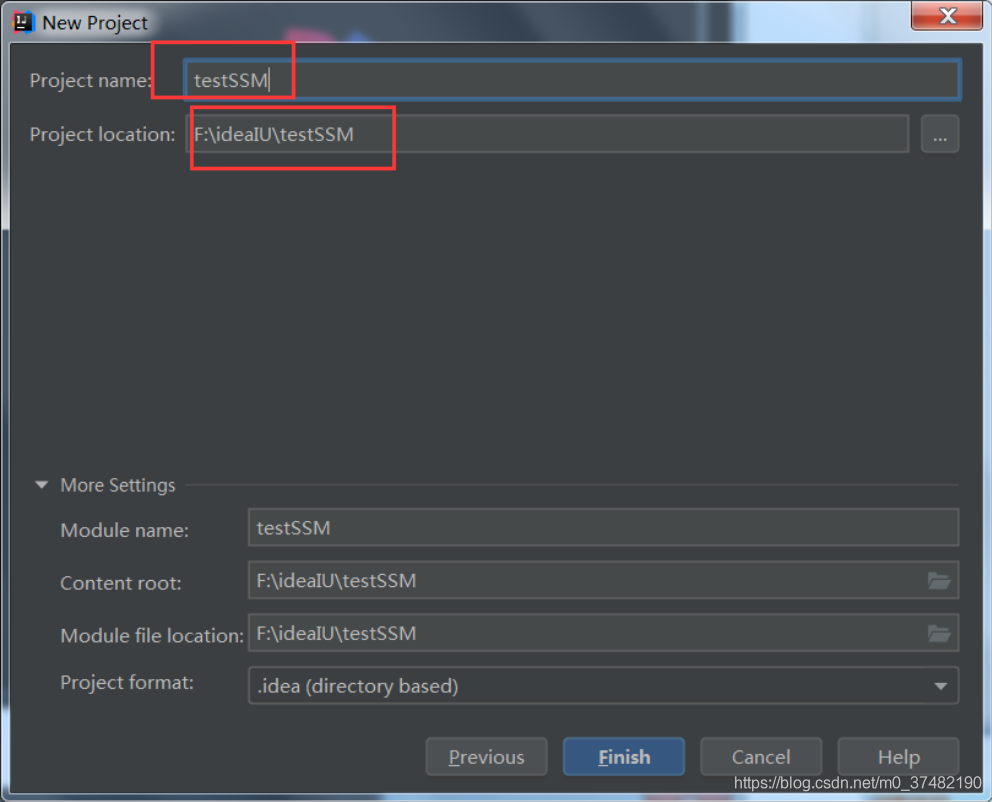The width and height of the screenshot is (992, 802).
Task: Open the Project format dropdown
Action: [604, 686]
